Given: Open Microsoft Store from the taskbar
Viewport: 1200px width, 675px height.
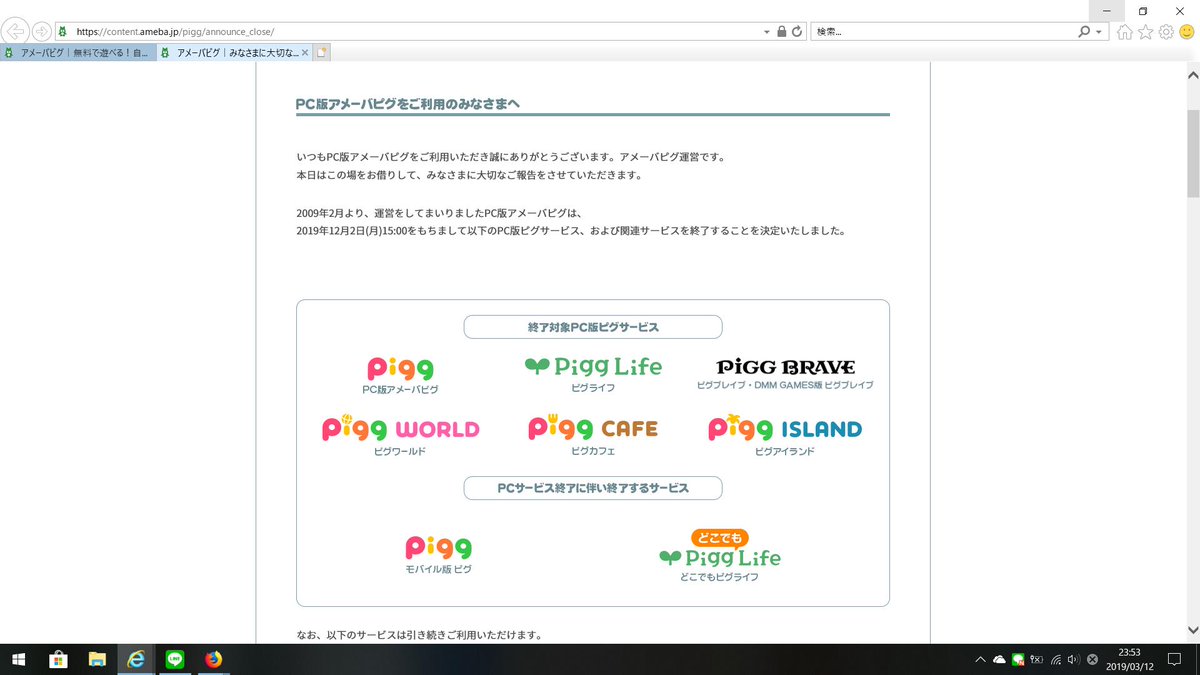Looking at the screenshot, I should tap(58, 659).
